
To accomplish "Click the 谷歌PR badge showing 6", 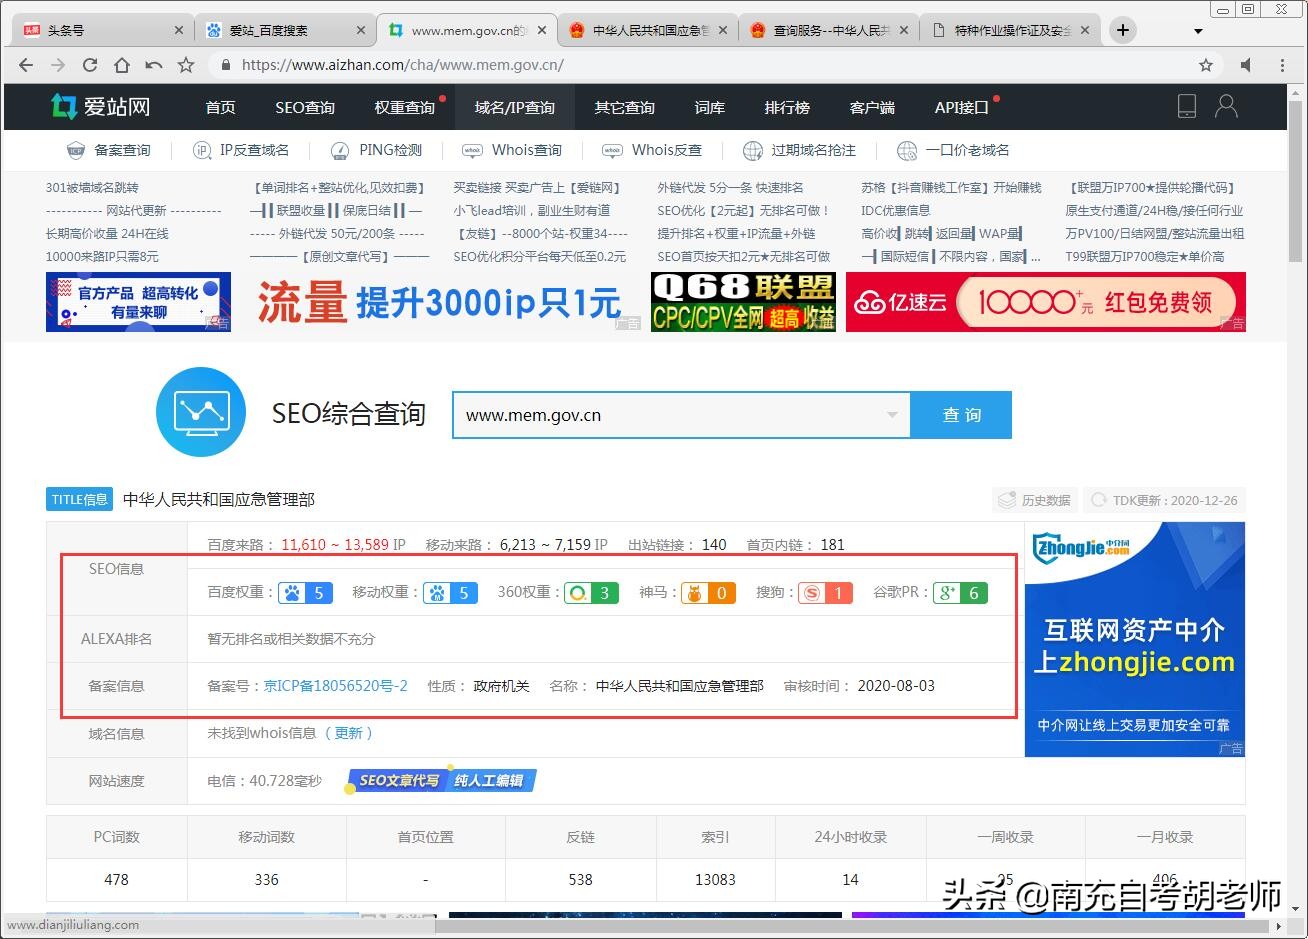I will (x=960, y=593).
